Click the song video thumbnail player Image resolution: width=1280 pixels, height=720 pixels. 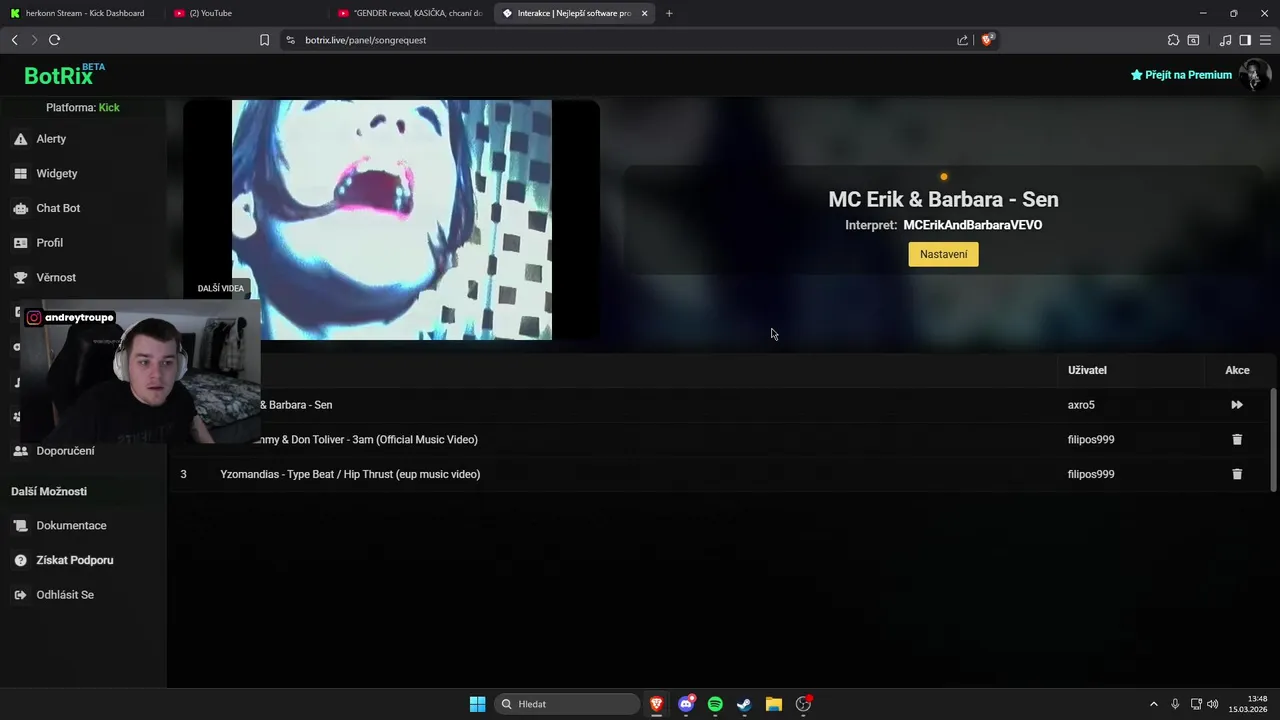click(x=391, y=220)
